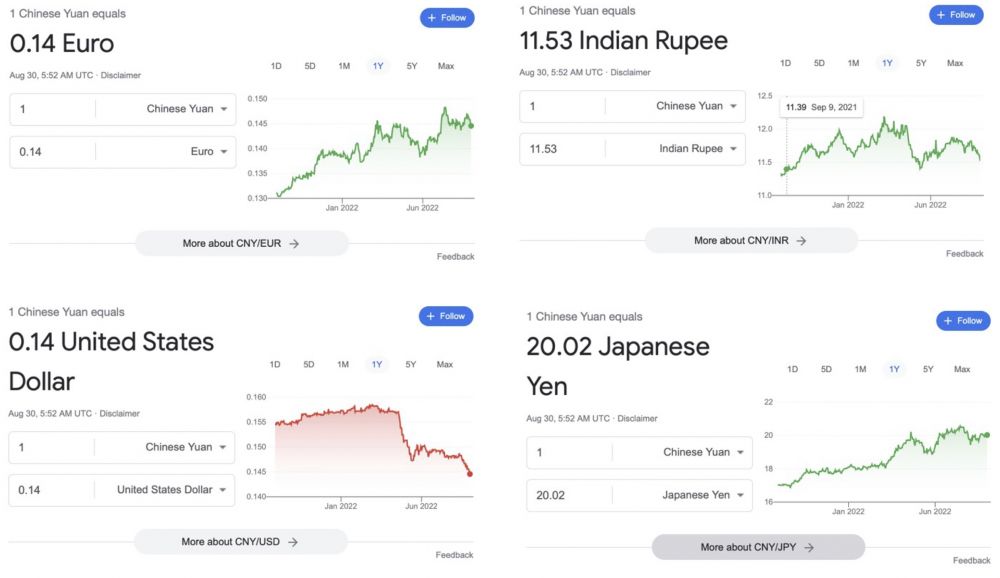Select 1D range on Indian Rupee chart
Viewport: 1000px width, 578px height.
pyautogui.click(x=786, y=63)
